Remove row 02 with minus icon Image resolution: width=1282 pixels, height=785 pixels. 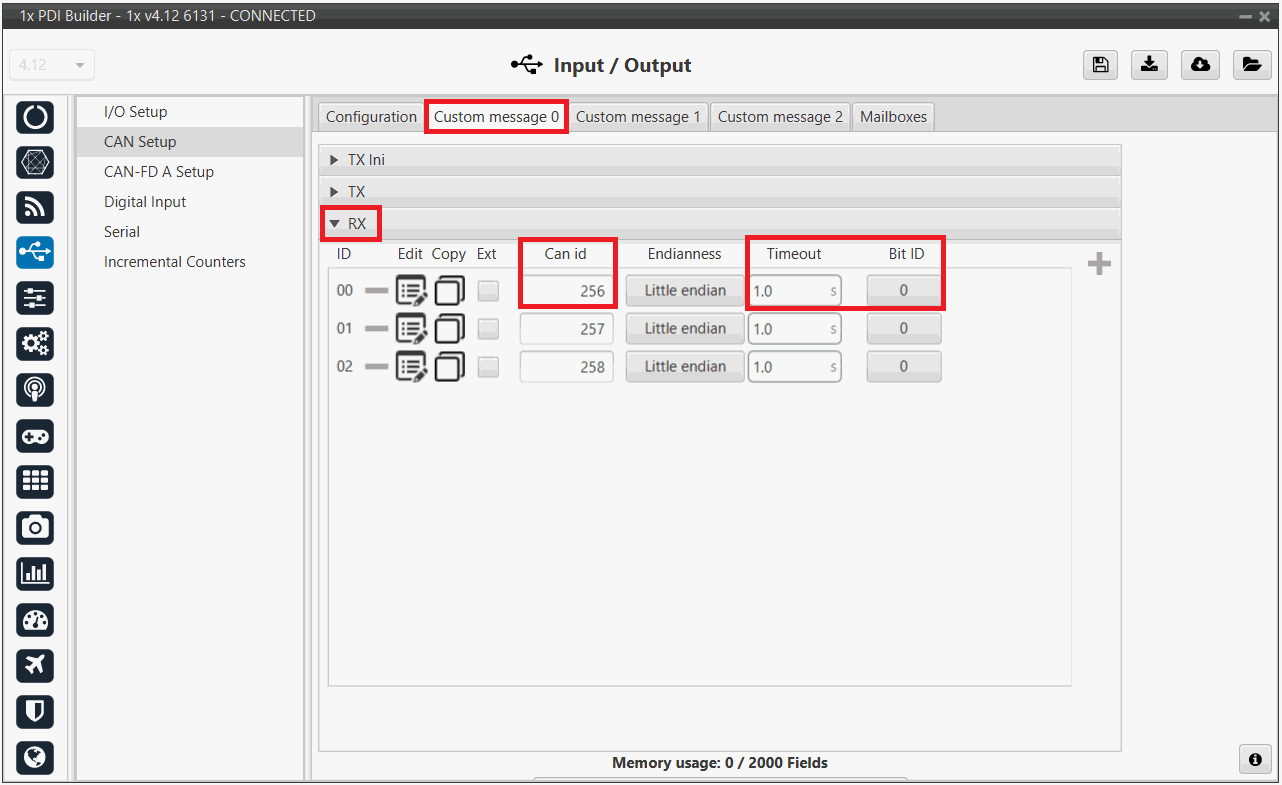(x=376, y=367)
